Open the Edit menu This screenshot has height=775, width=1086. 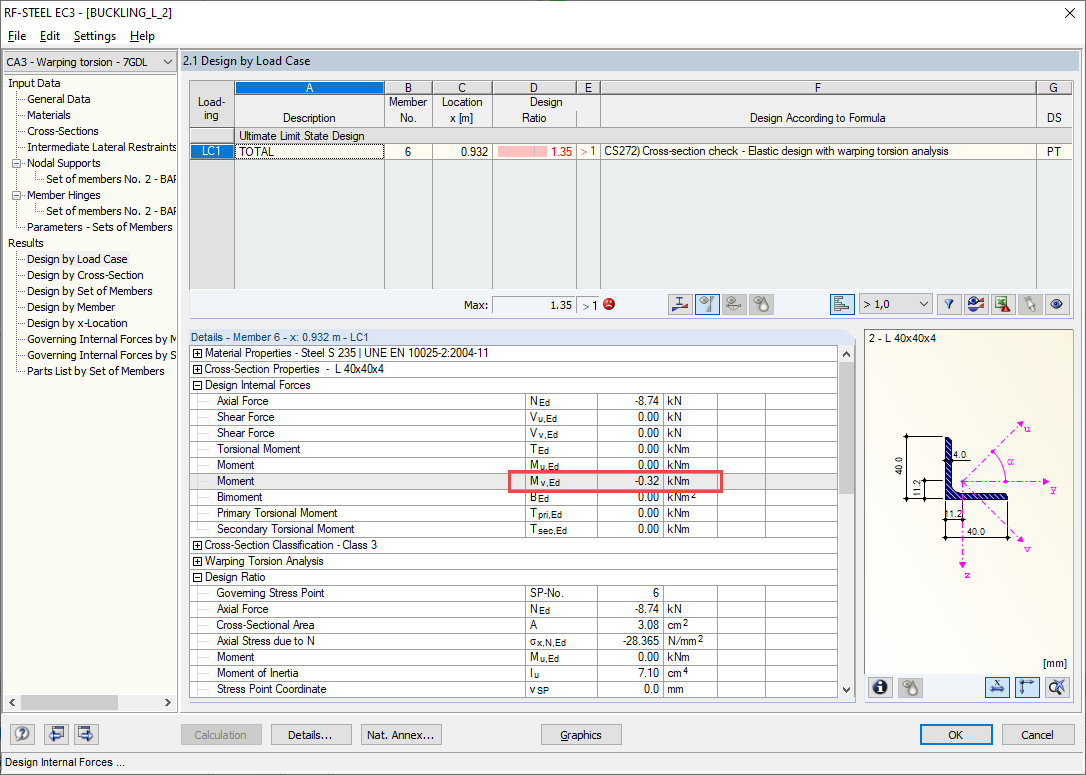(49, 36)
